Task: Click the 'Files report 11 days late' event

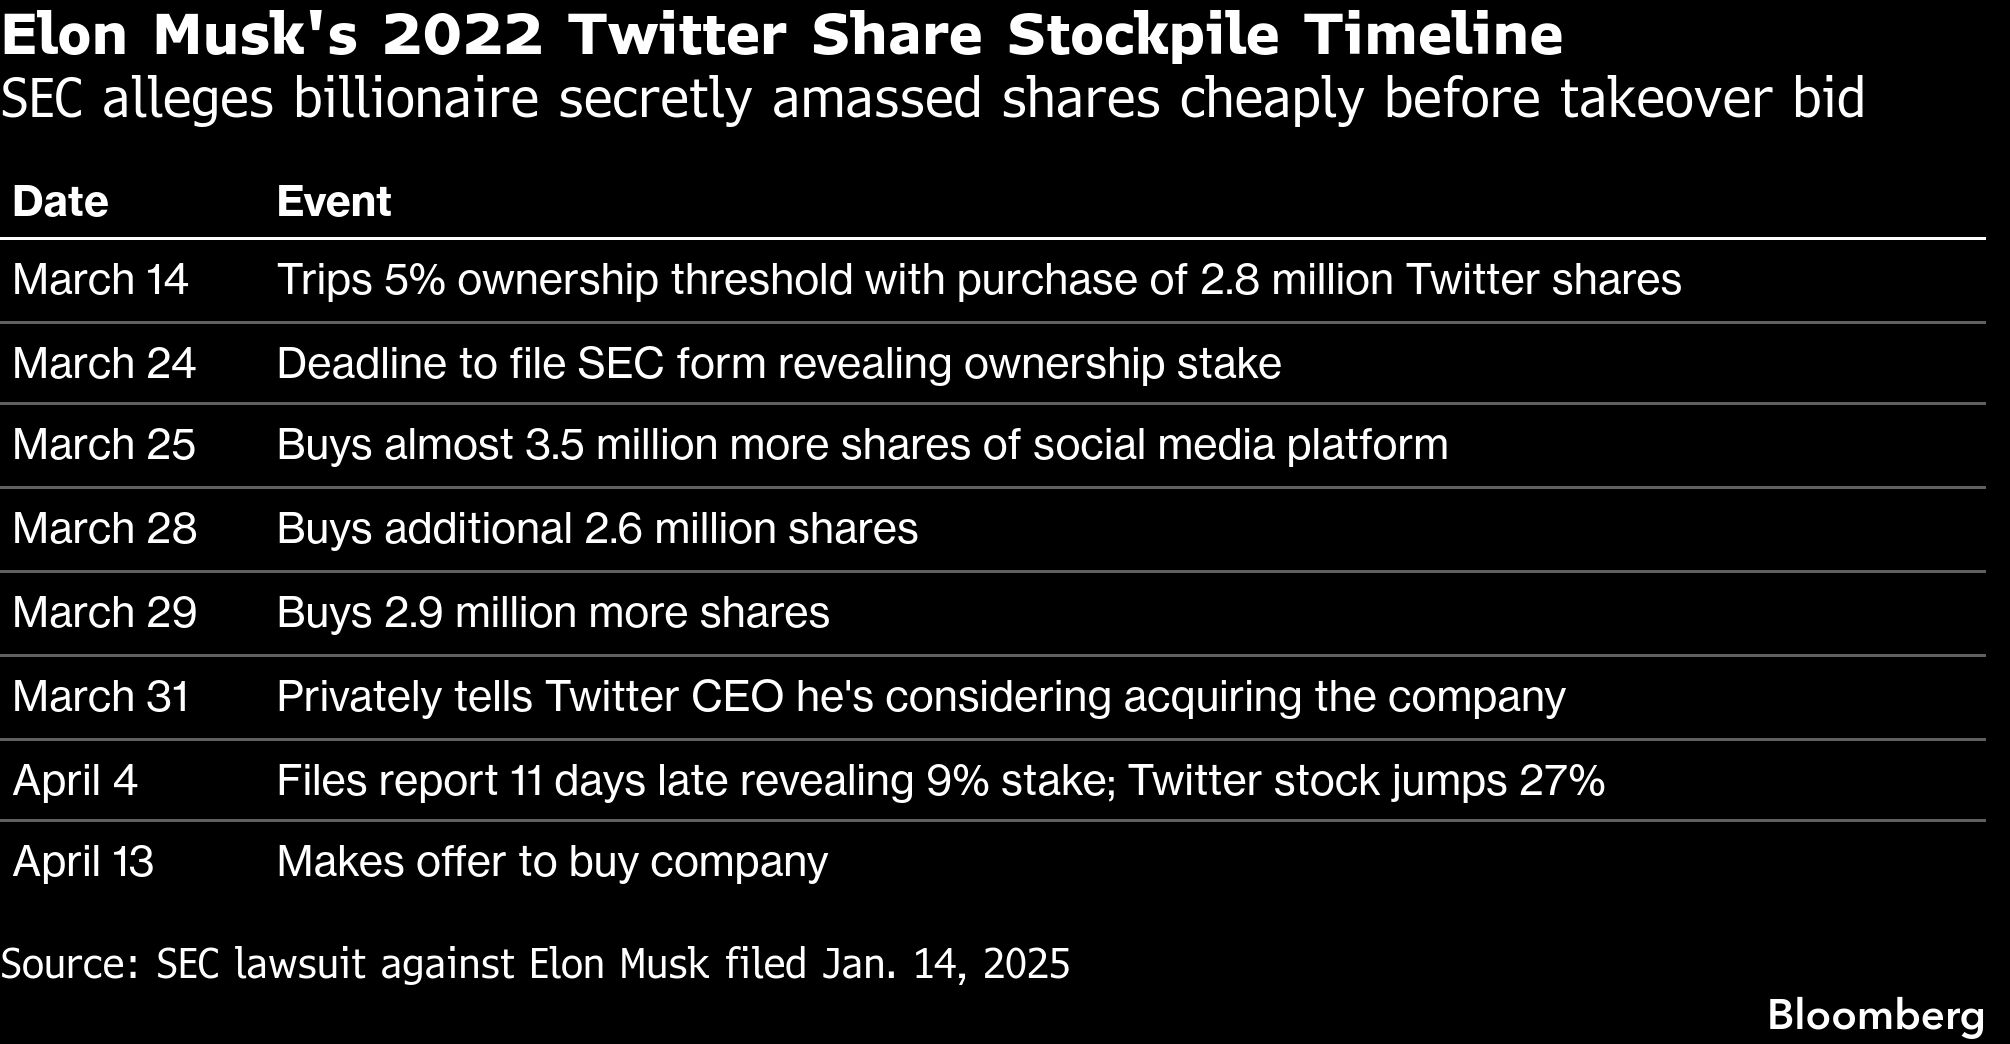Action: (x=941, y=781)
